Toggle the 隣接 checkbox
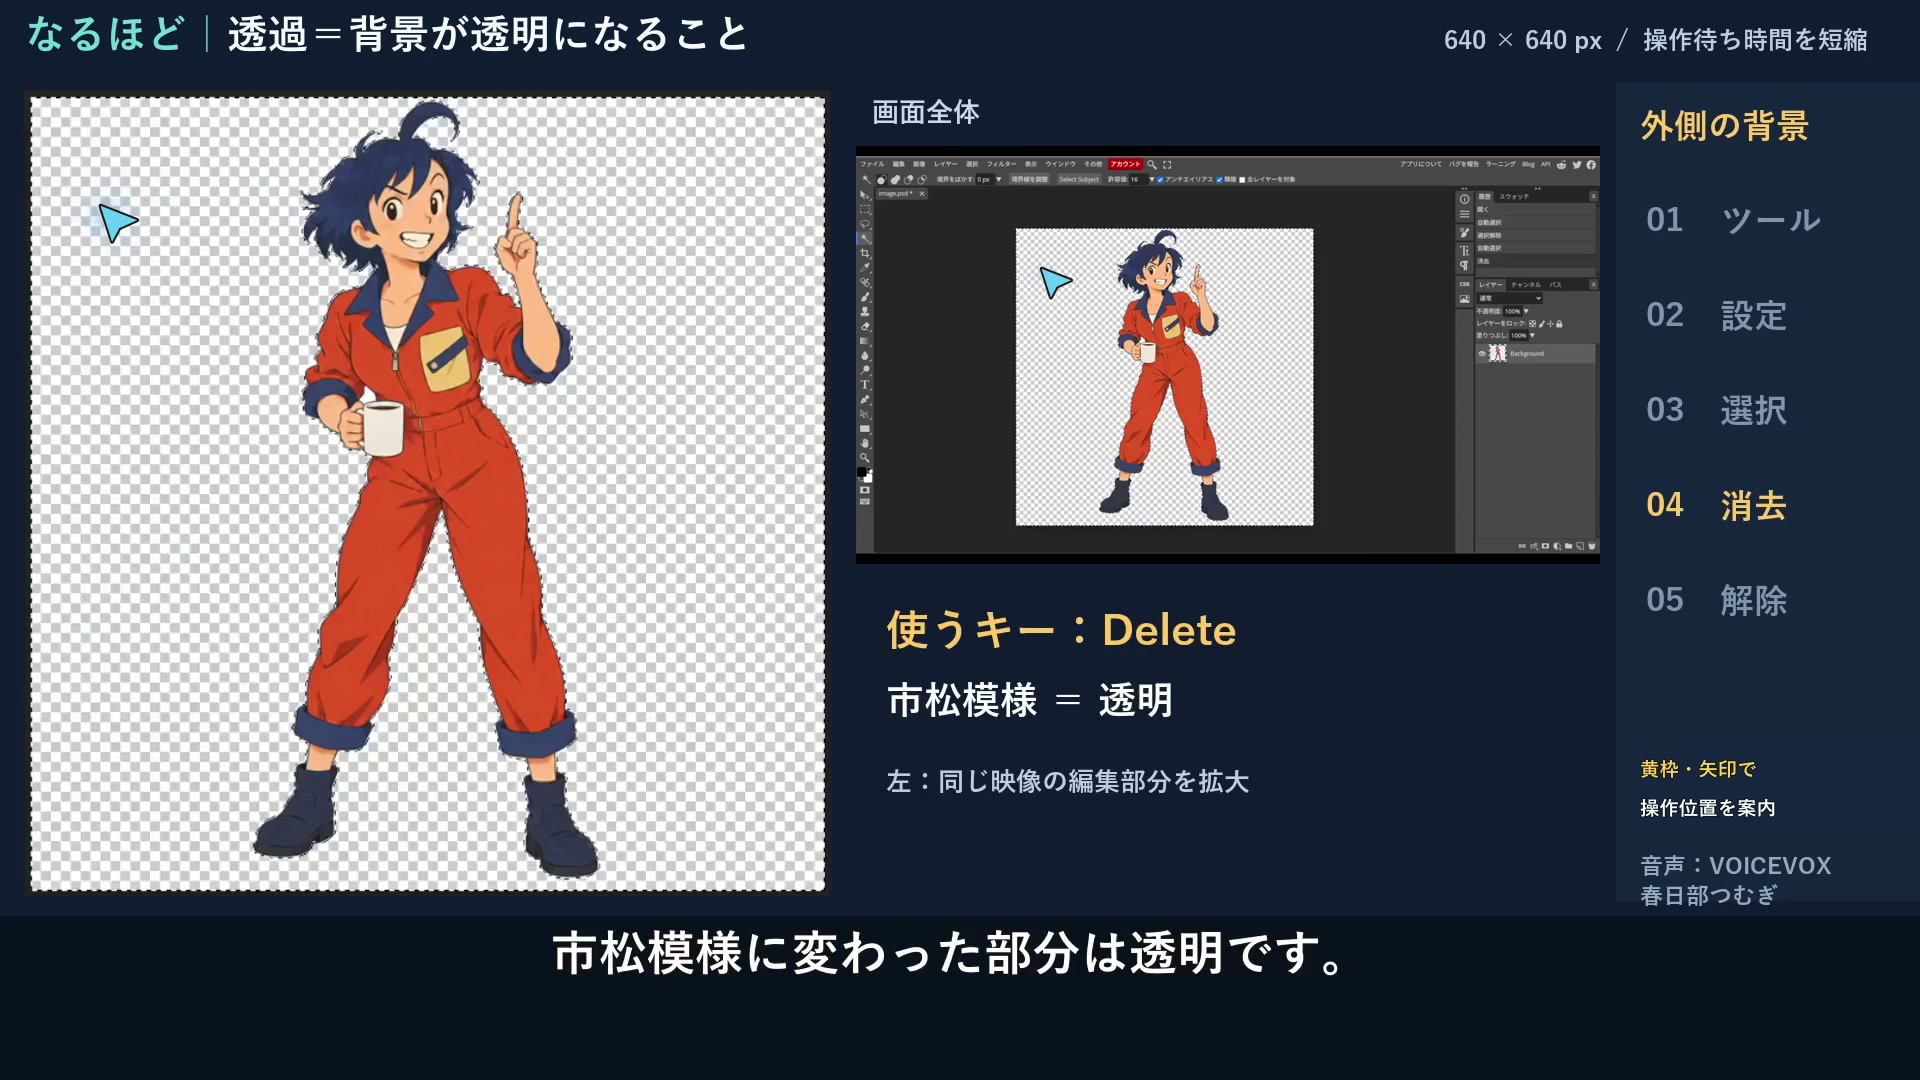Screen dimensions: 1920x1080 1219,180
